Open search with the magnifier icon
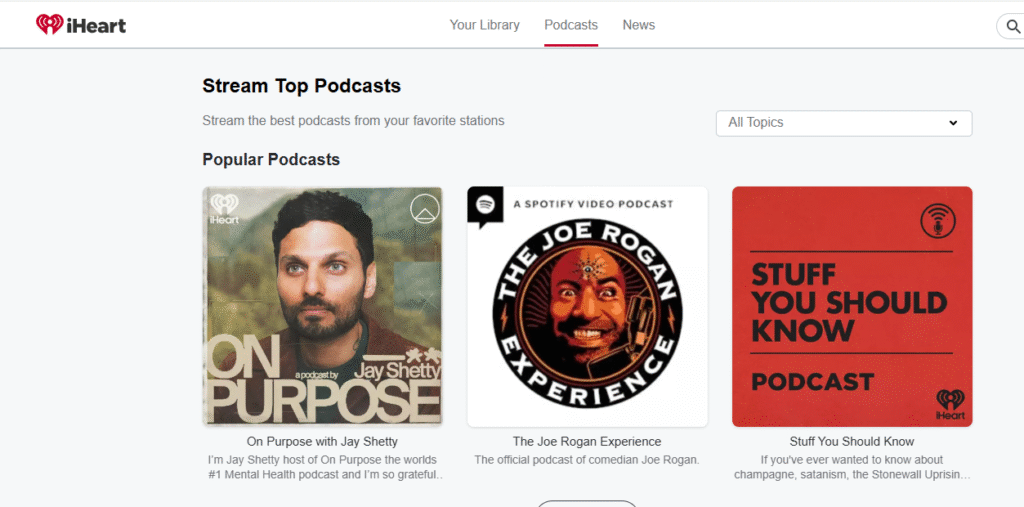 [x=1009, y=26]
